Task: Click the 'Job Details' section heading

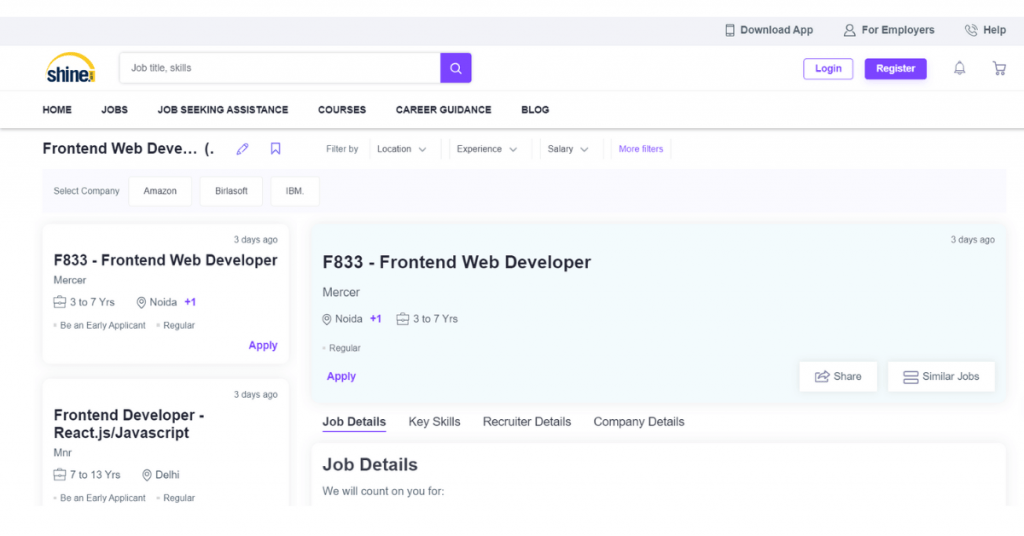Action: pyautogui.click(x=370, y=465)
